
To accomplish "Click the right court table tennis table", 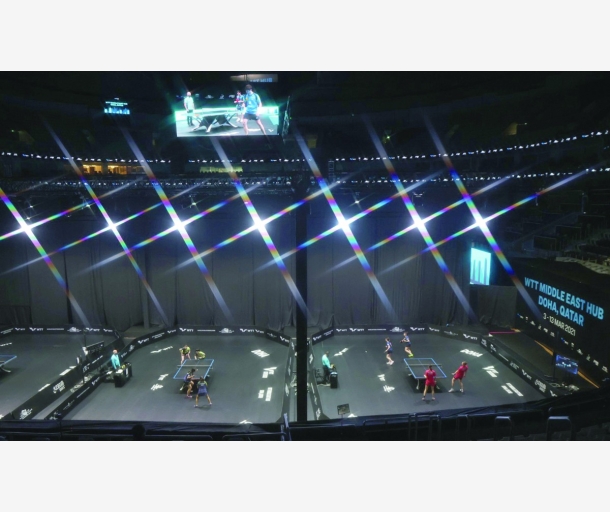I will point(425,368).
